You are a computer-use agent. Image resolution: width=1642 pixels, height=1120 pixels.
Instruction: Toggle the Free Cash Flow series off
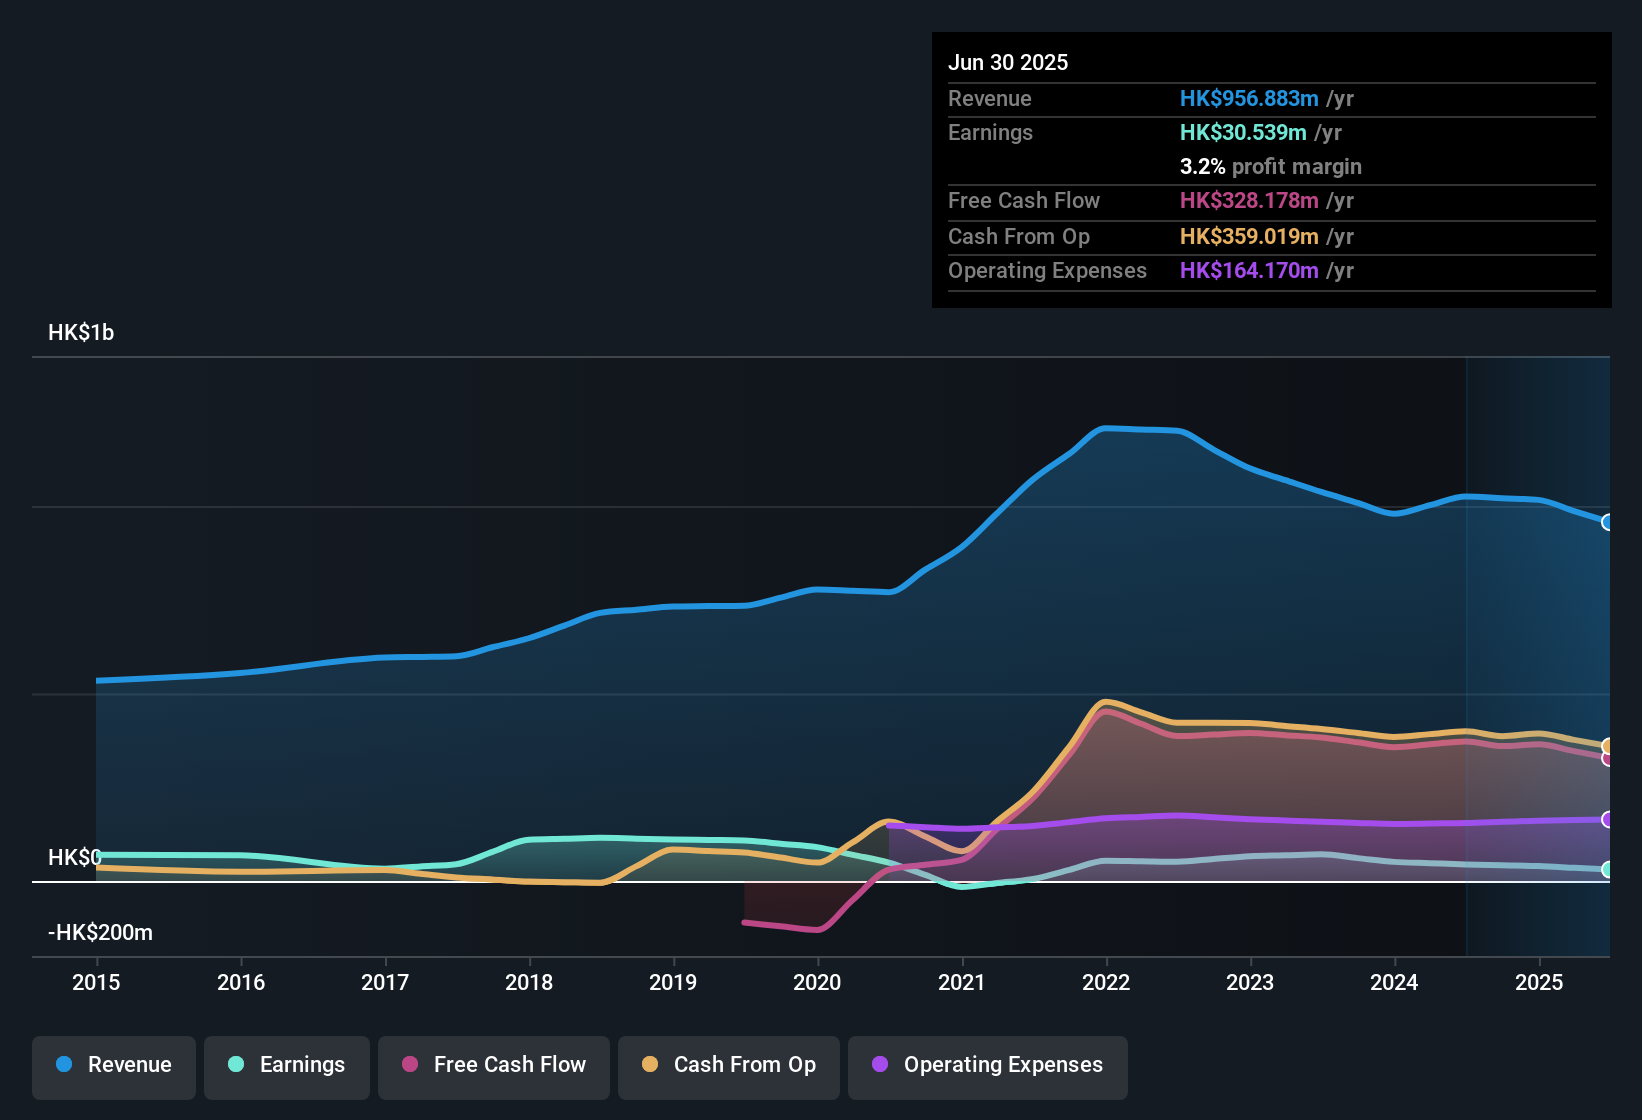[x=494, y=1065]
